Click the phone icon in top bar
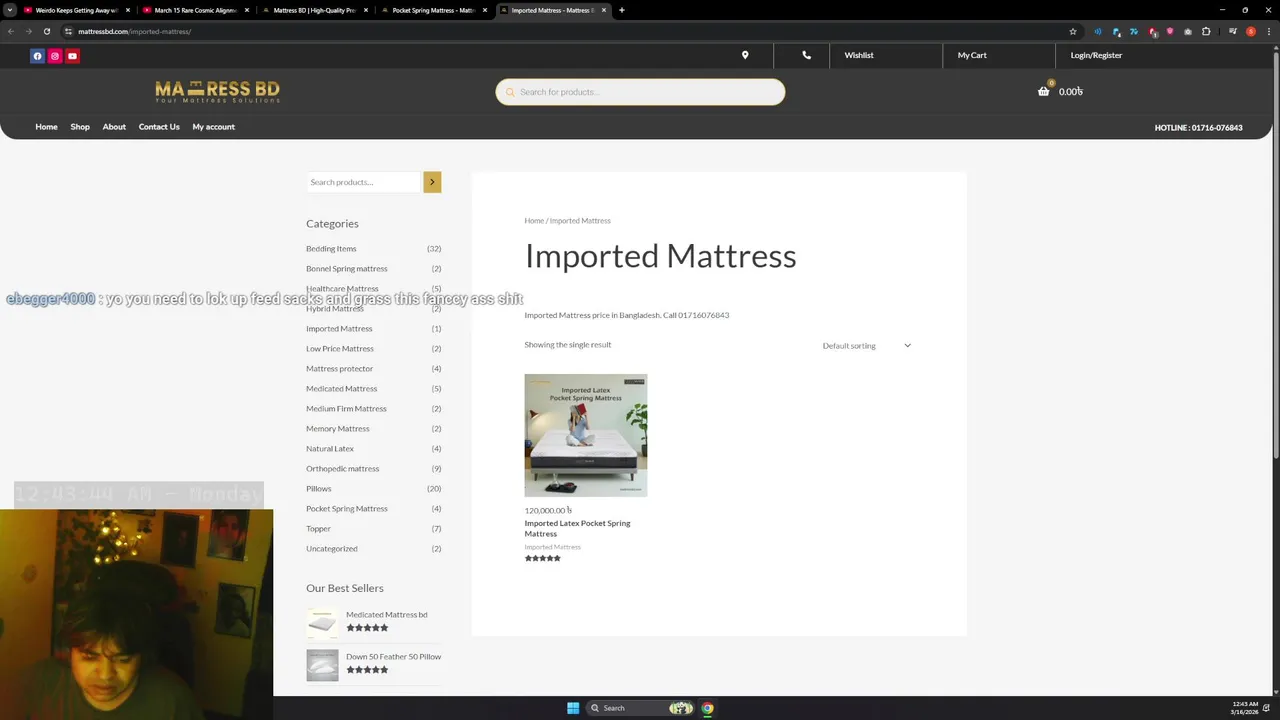The height and width of the screenshot is (720, 1280). point(806,55)
